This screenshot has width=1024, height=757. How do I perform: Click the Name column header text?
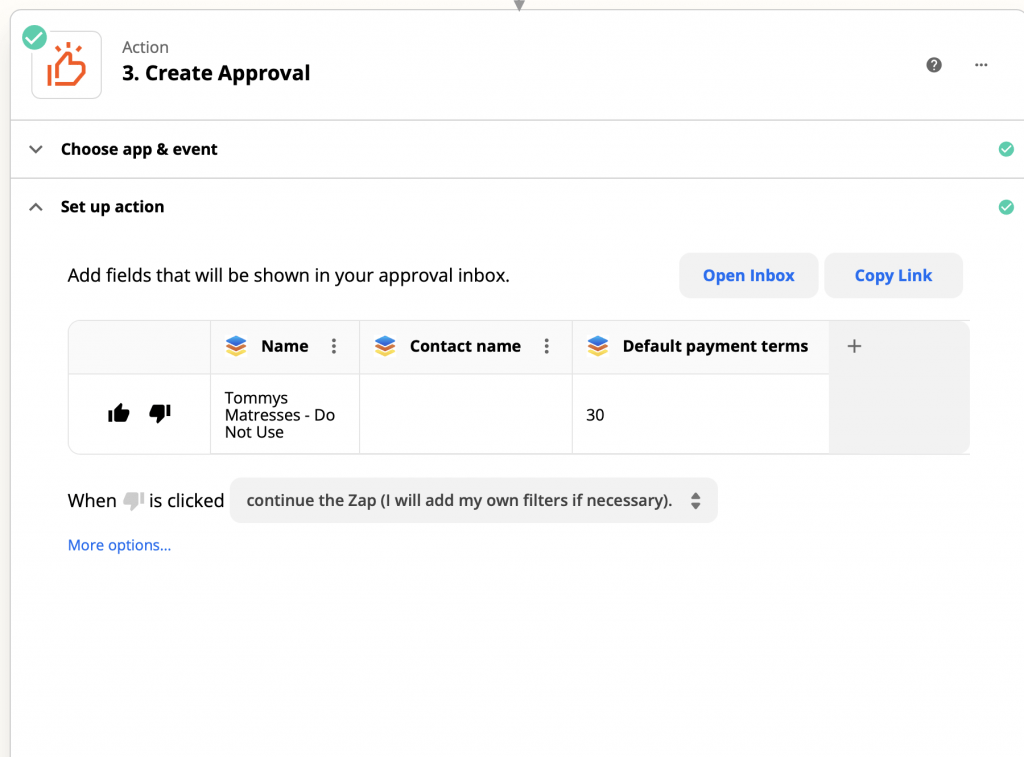(285, 346)
